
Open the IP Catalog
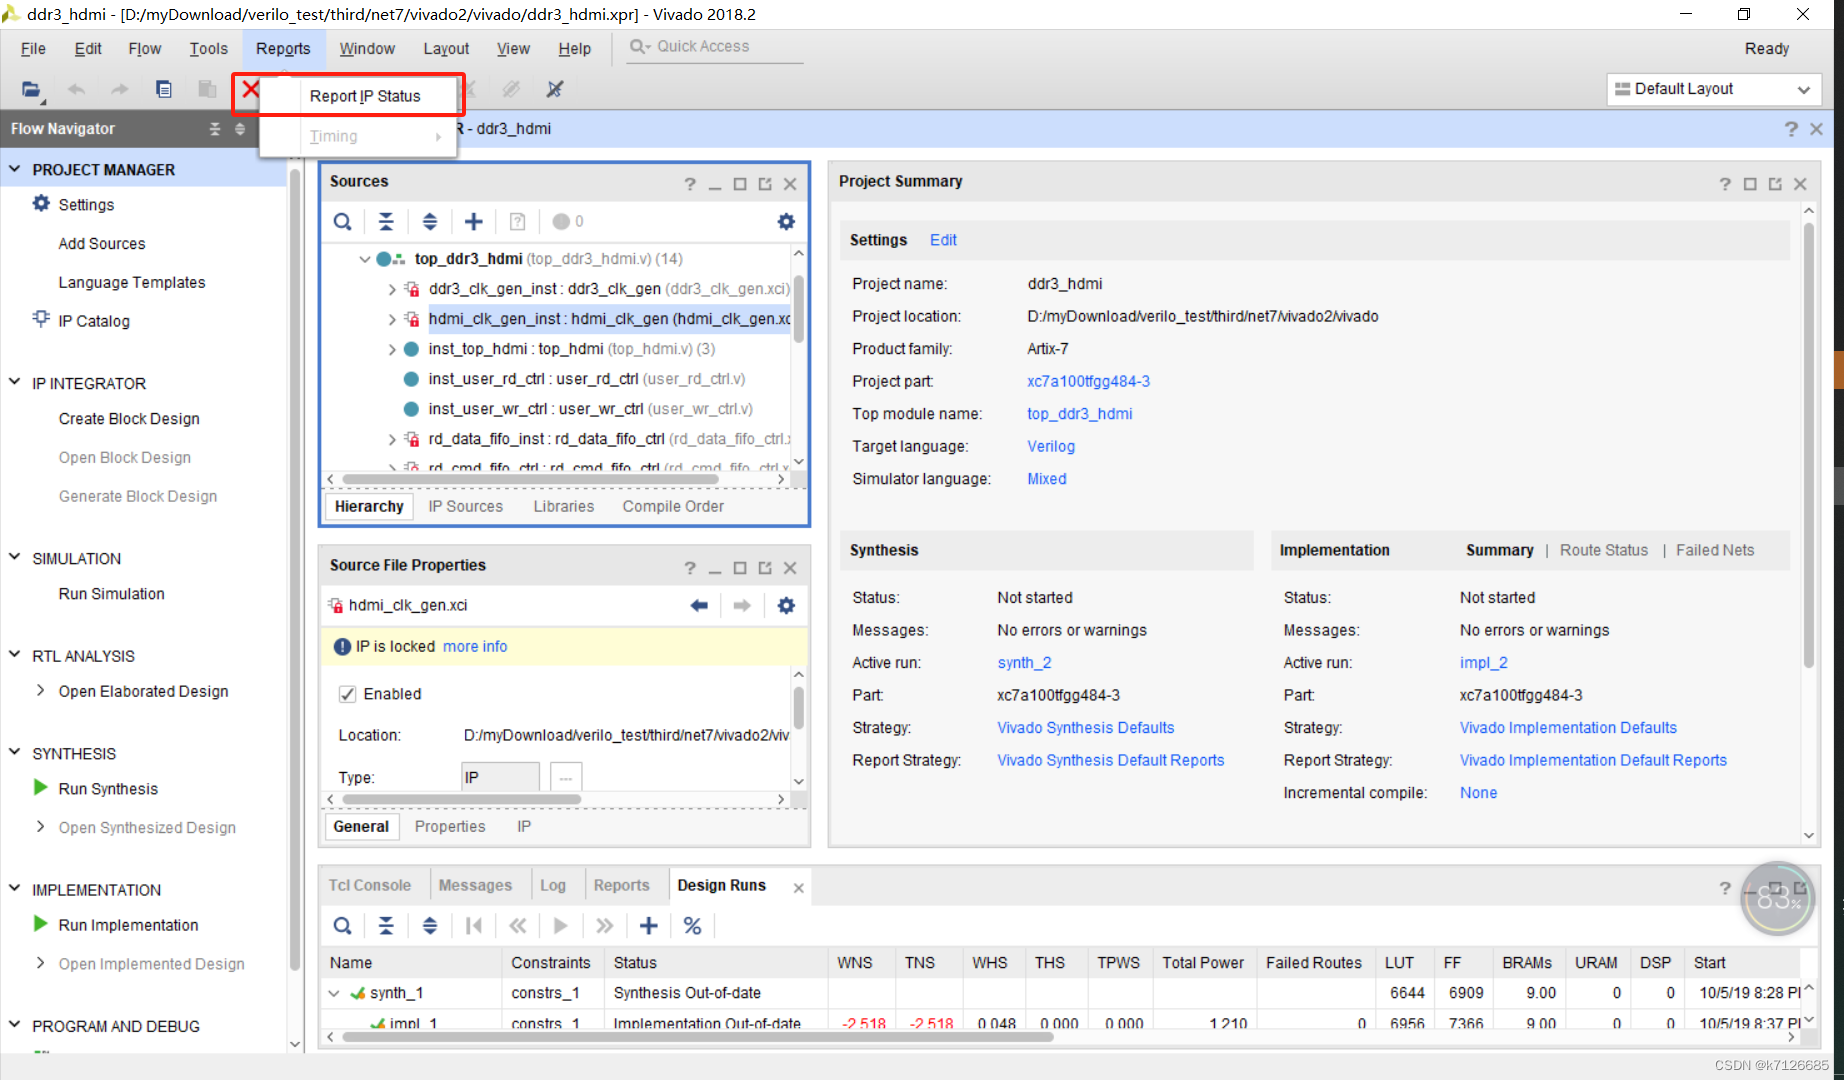coord(94,321)
